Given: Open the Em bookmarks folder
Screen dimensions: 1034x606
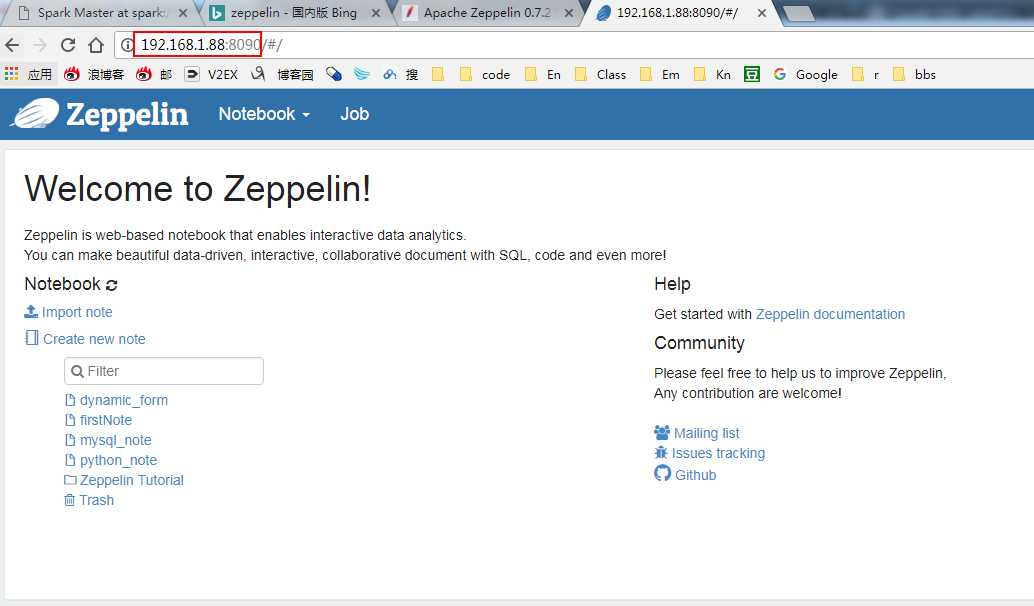Looking at the screenshot, I should (x=659, y=74).
